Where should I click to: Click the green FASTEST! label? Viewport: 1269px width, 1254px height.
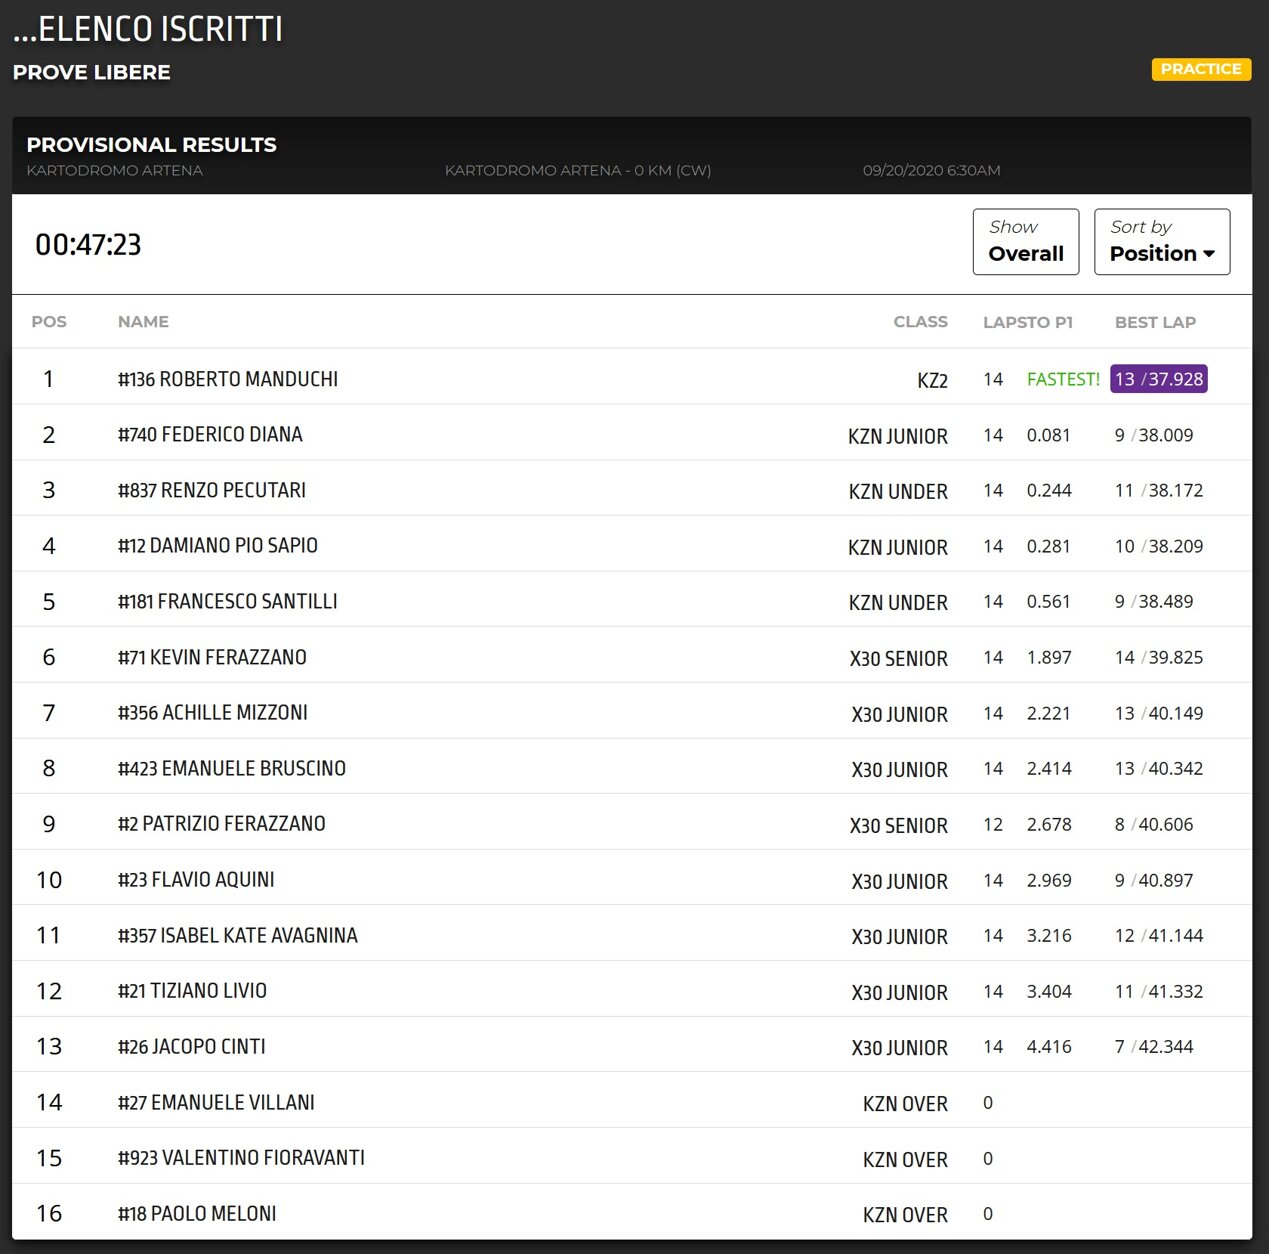pos(1063,379)
